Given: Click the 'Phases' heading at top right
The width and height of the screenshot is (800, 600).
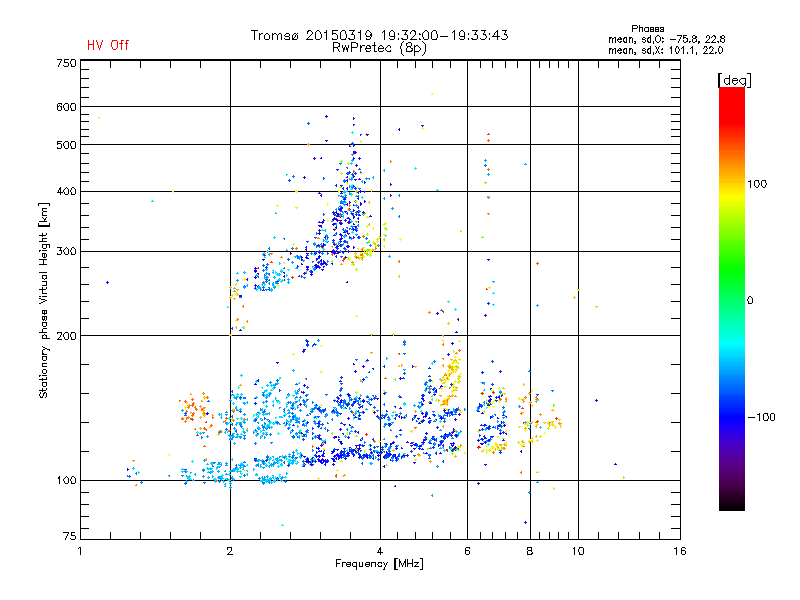Looking at the screenshot, I should [x=647, y=29].
